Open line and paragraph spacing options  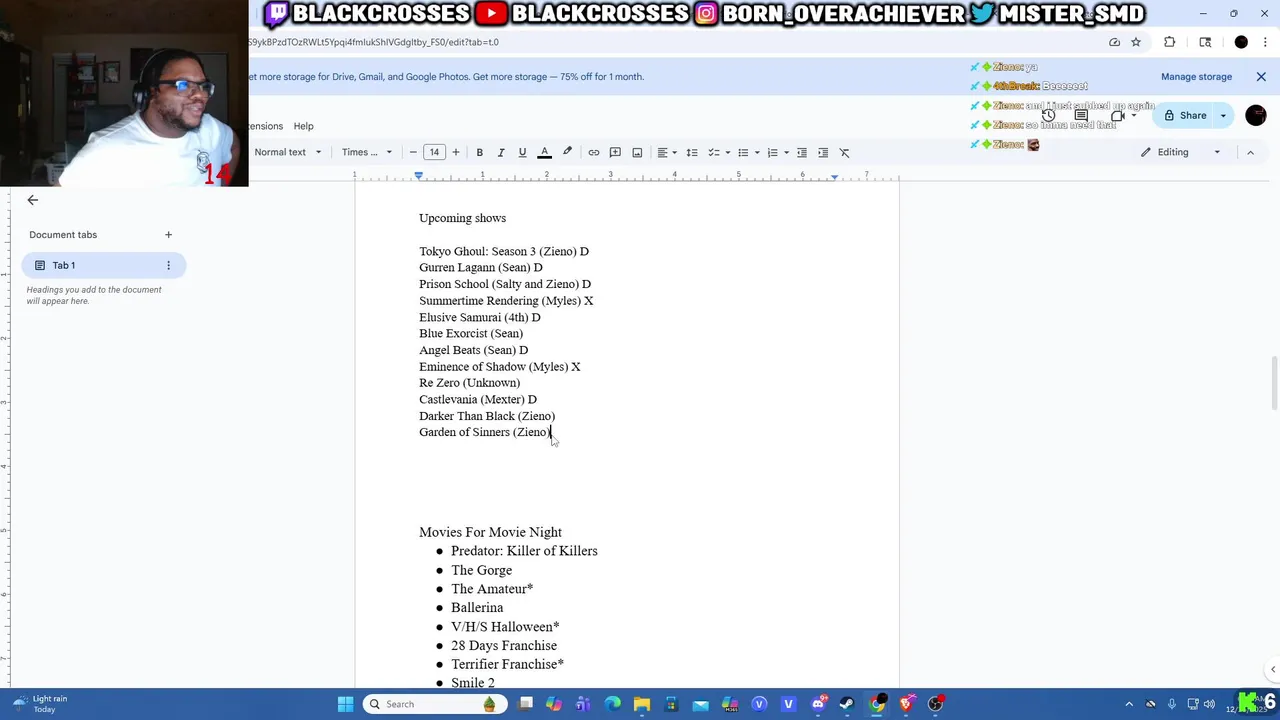691,152
